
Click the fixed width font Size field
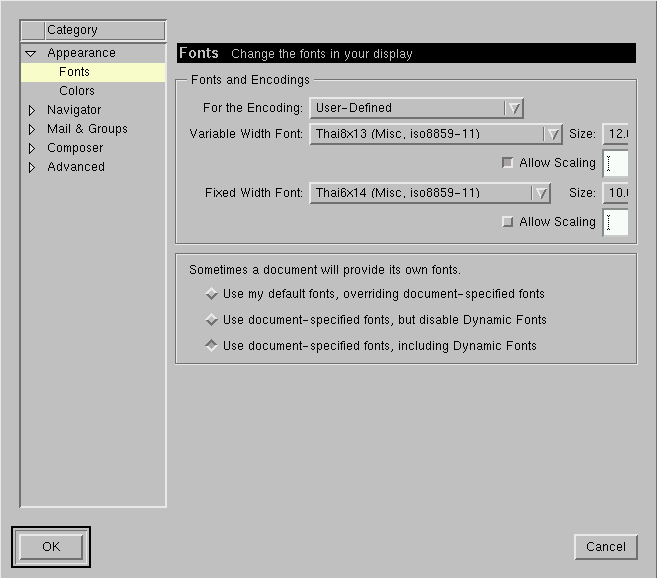pos(615,193)
